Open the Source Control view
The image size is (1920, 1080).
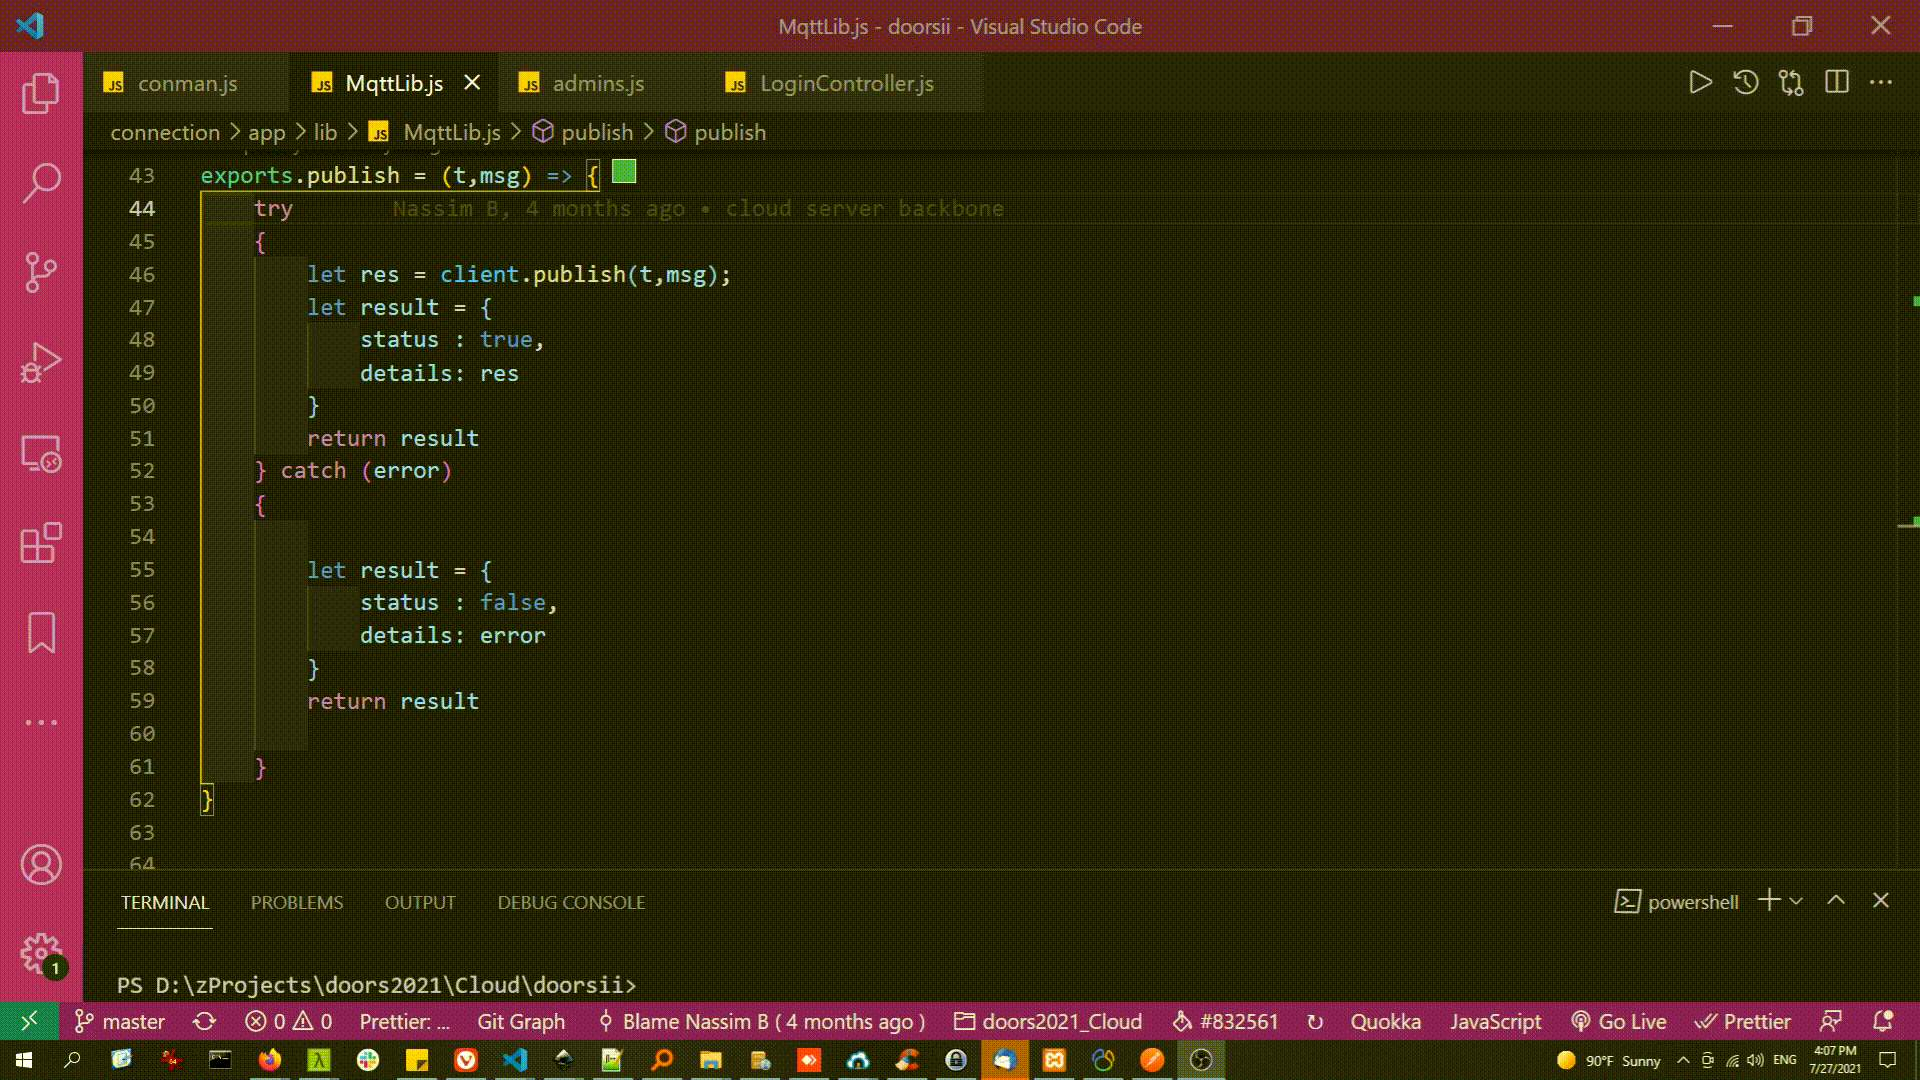point(40,272)
